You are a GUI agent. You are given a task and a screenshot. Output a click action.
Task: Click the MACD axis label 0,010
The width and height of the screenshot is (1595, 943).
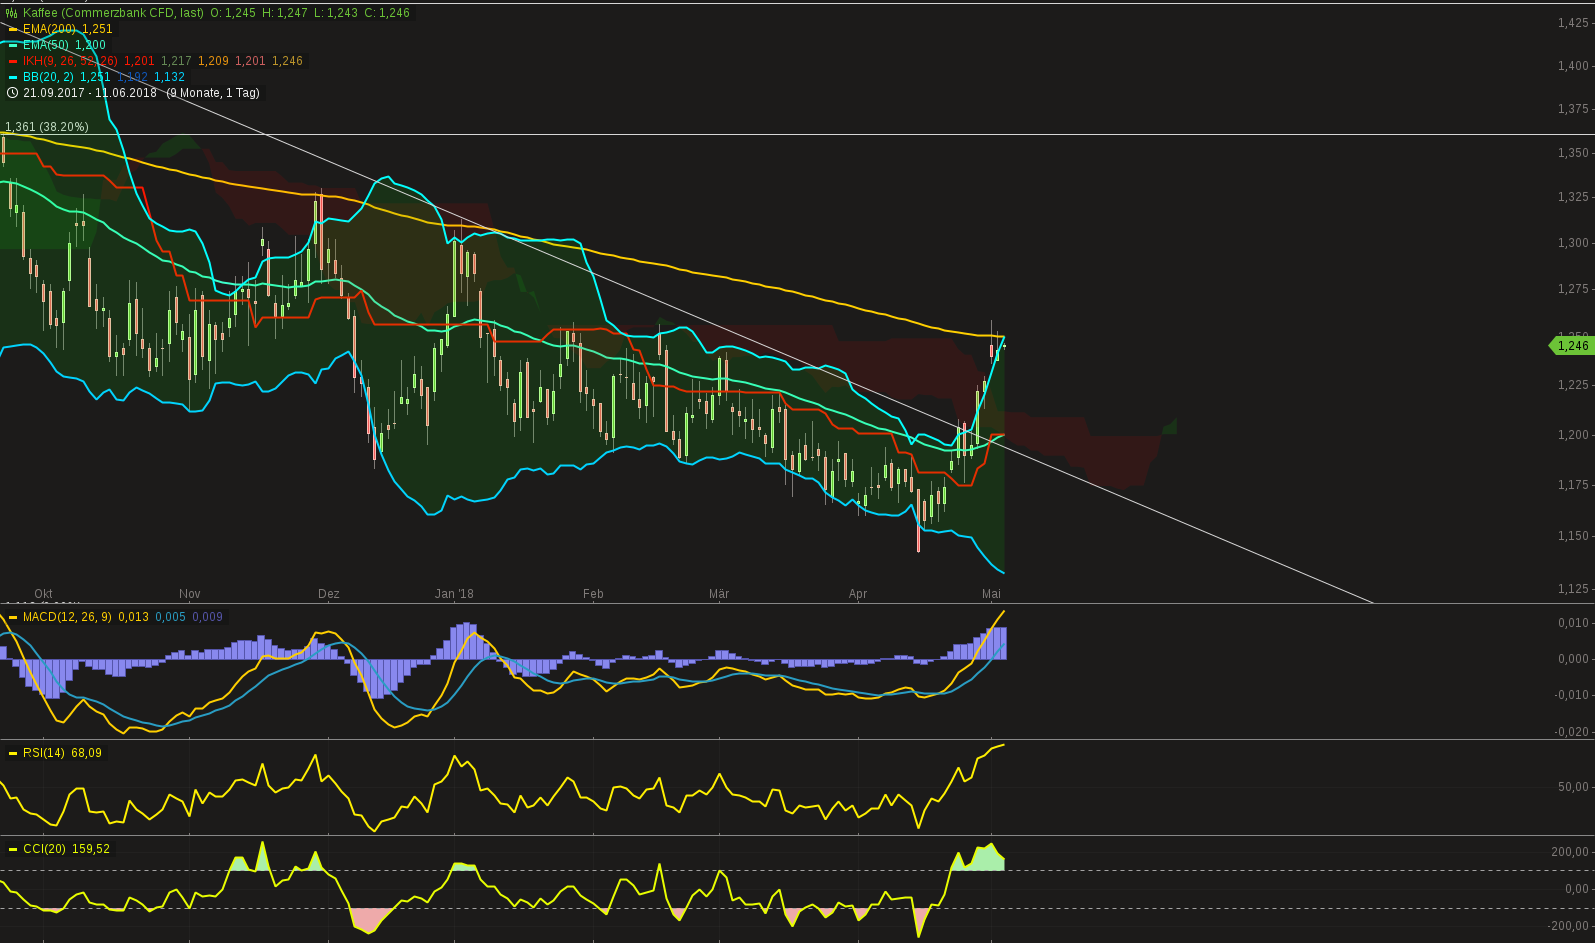point(1573,623)
